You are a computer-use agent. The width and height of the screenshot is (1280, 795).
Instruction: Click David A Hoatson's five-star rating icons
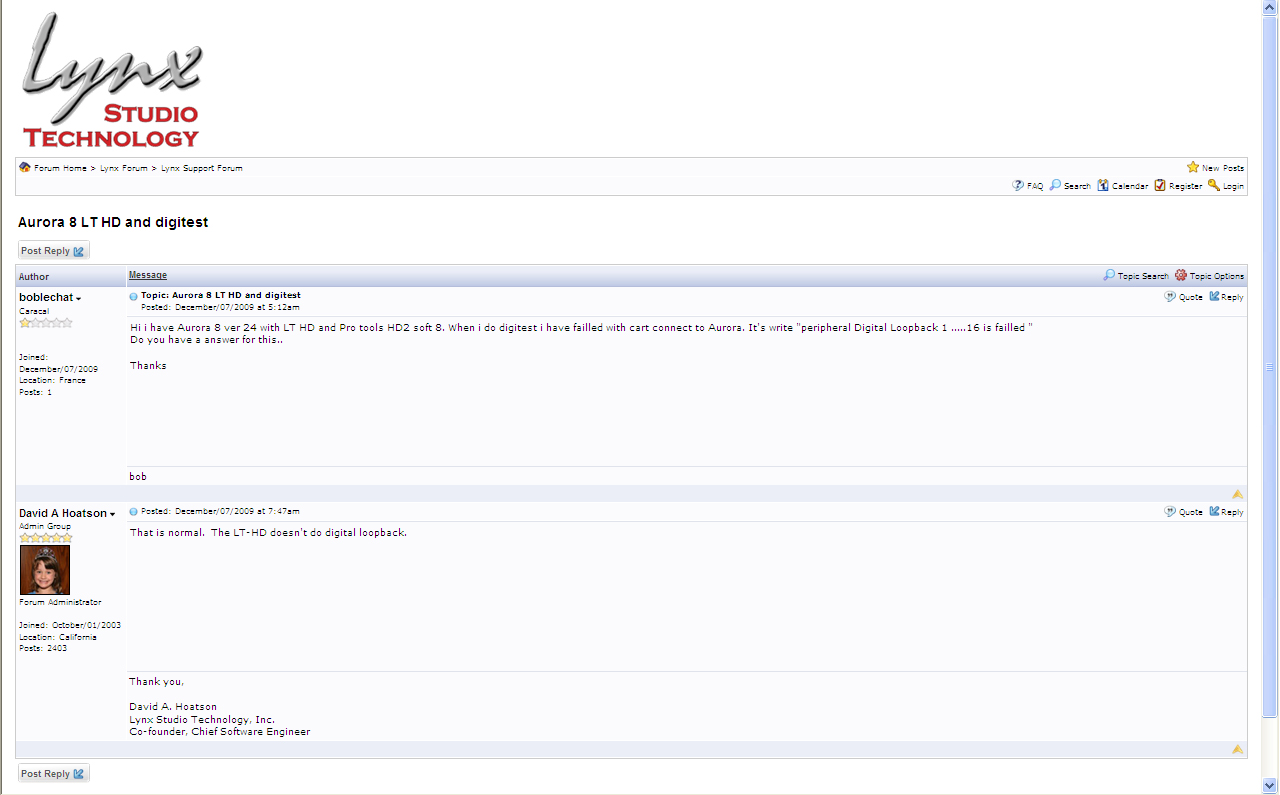[46, 538]
